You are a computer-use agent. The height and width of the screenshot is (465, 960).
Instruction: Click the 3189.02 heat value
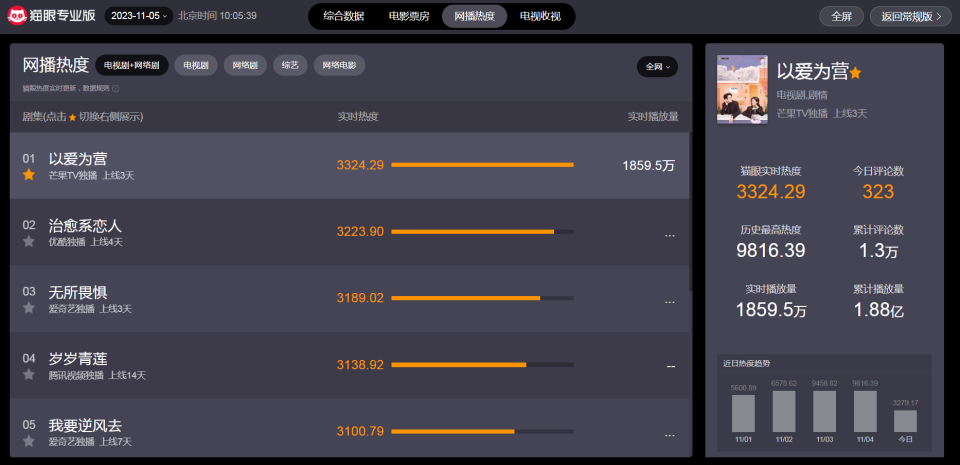pos(360,298)
